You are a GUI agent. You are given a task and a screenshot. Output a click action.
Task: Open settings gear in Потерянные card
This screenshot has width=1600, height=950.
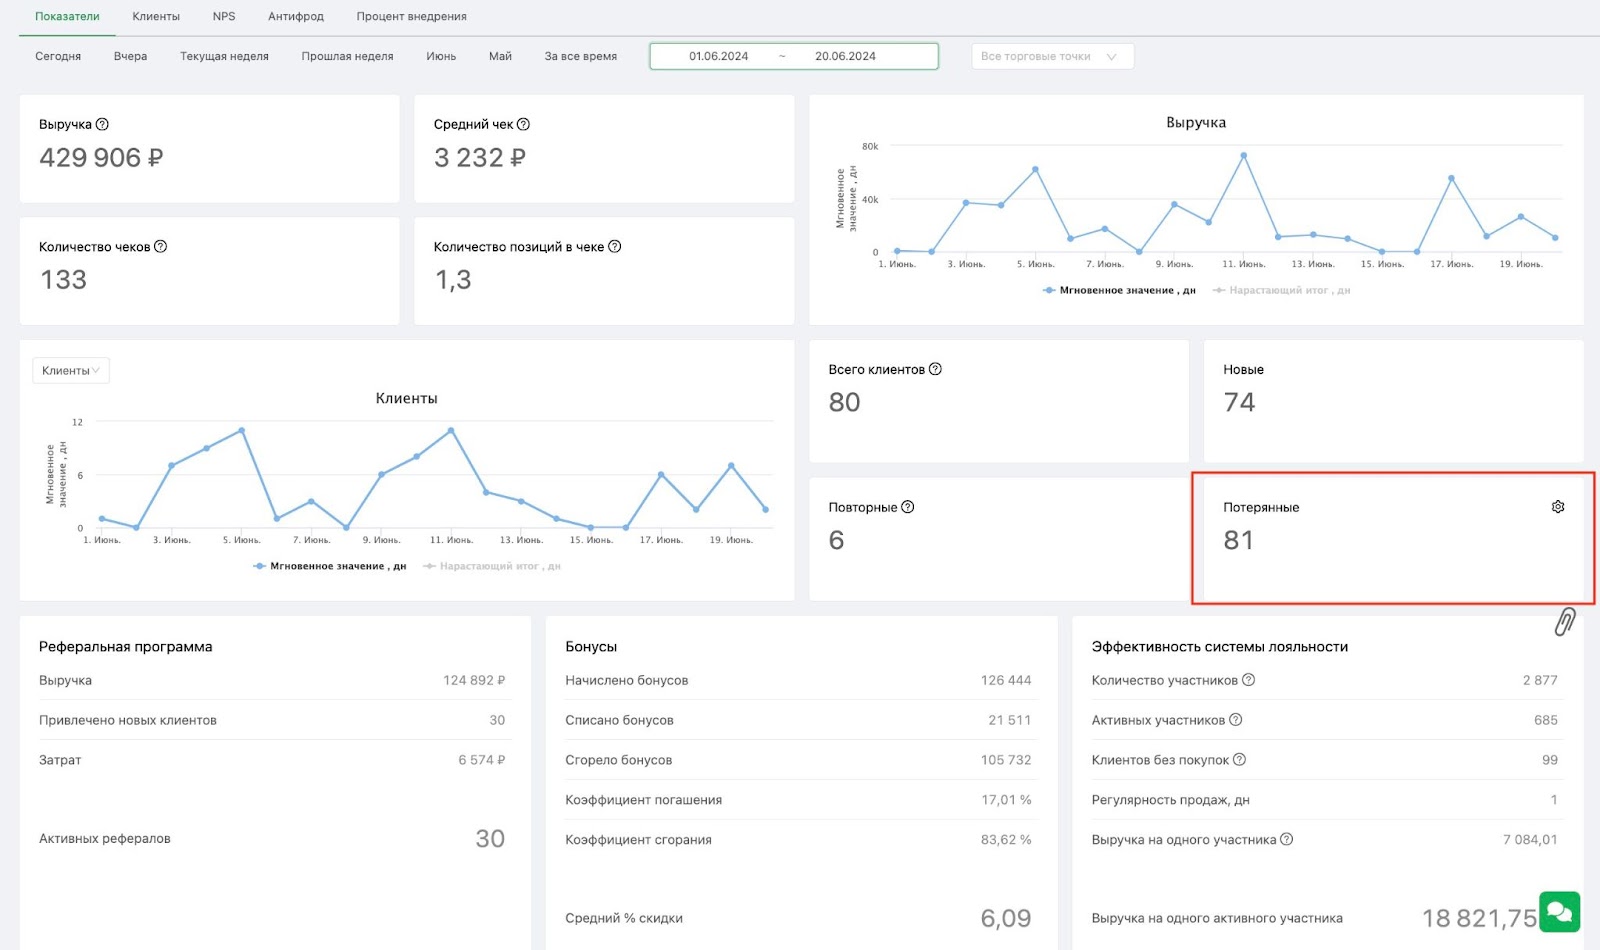[x=1558, y=507]
